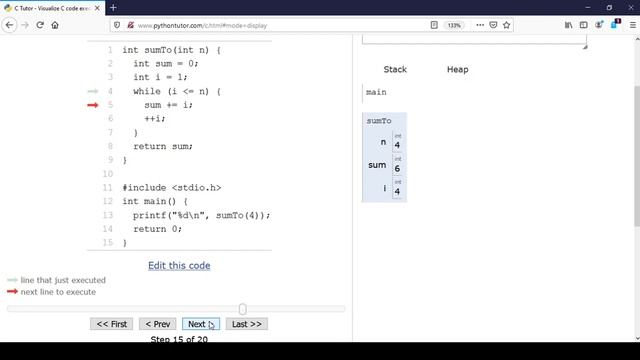The height and width of the screenshot is (360, 640).
Task: Click value 4 of variable i
Action: pos(397,191)
